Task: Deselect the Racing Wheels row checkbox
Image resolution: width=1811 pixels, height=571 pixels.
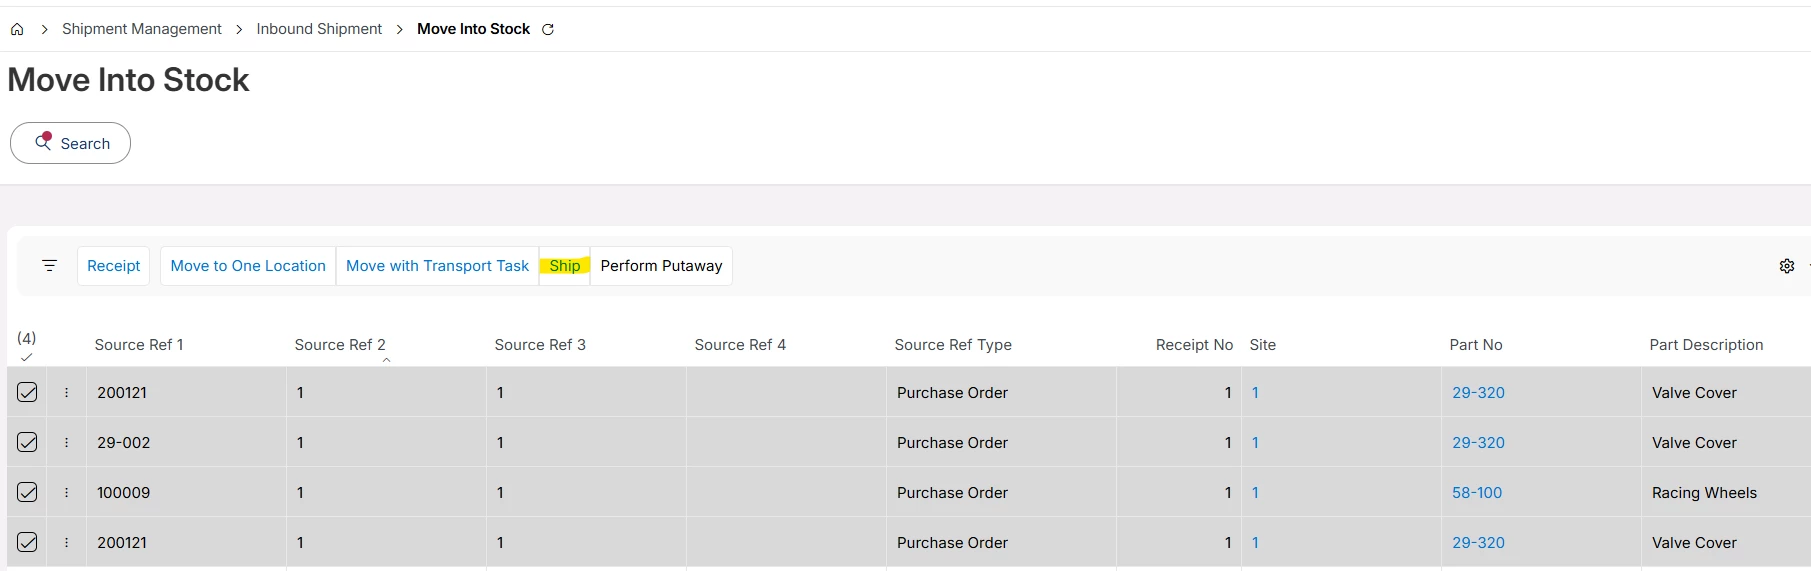Action: (27, 492)
